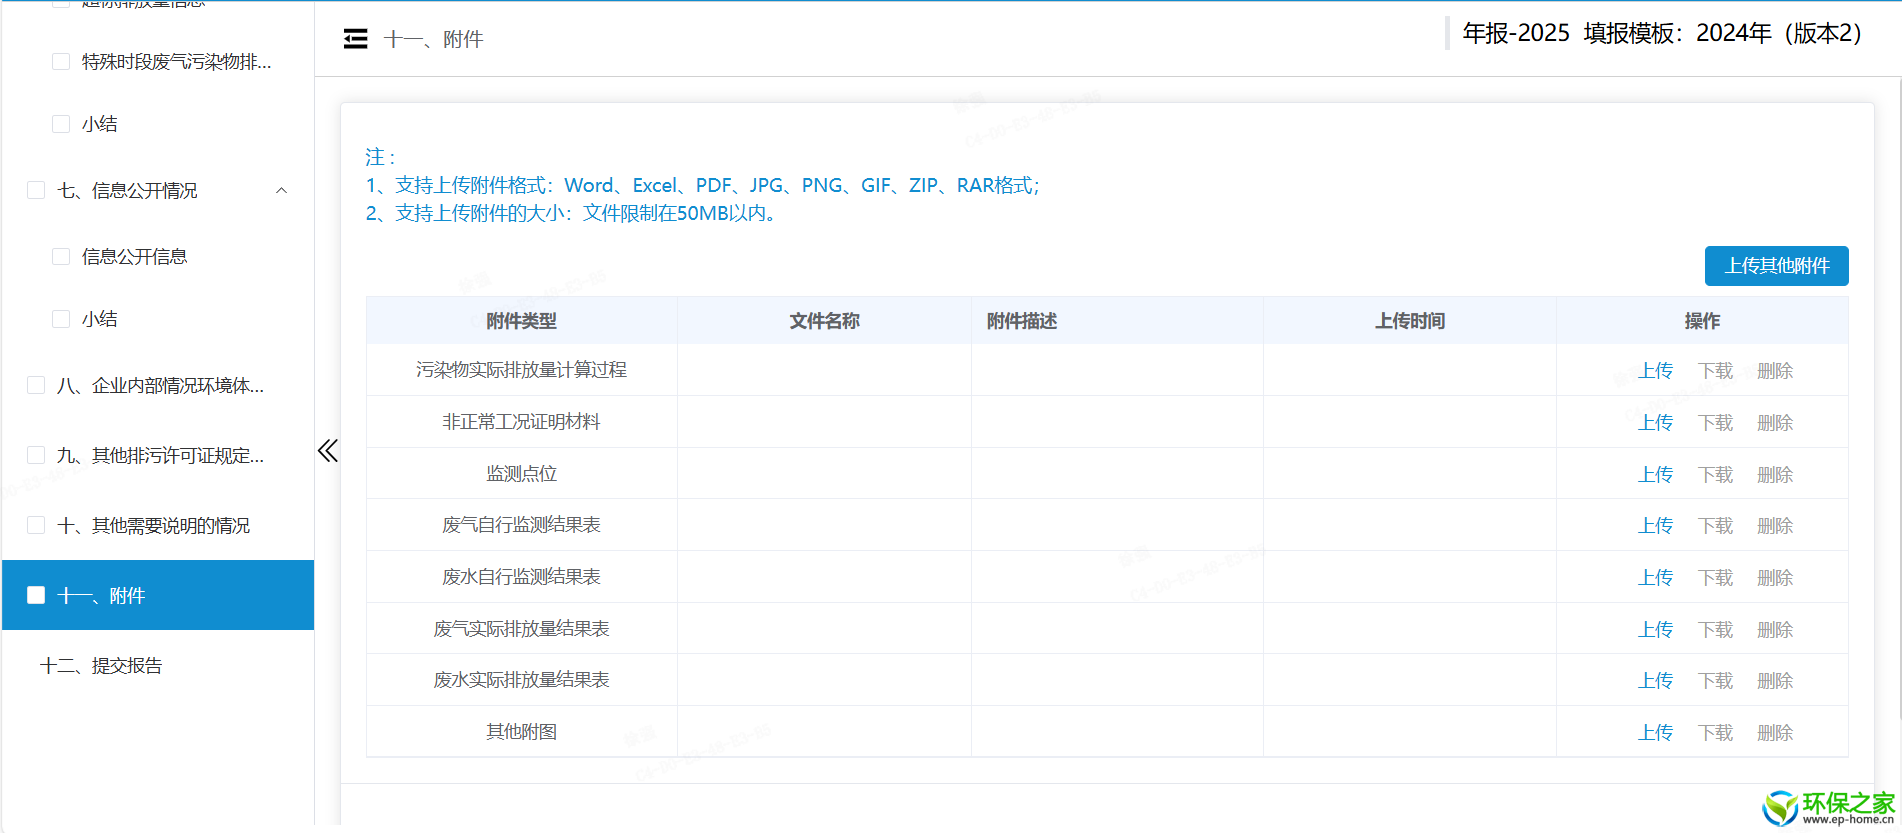The height and width of the screenshot is (833, 1902).
Task: Collapse the 七、信息公开情况 section chevron
Action: click(282, 191)
